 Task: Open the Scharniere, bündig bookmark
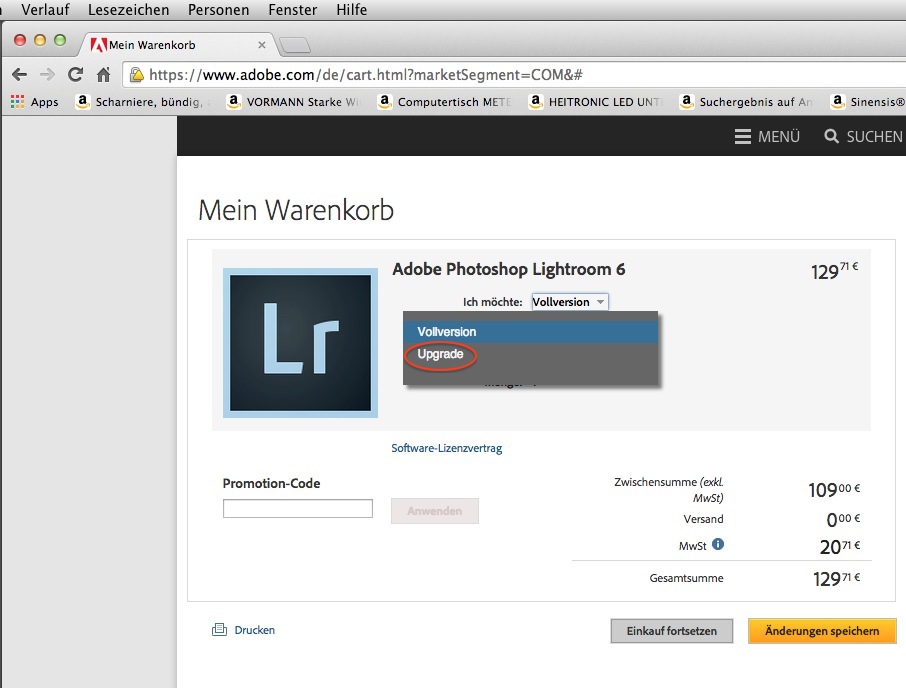coord(141,102)
